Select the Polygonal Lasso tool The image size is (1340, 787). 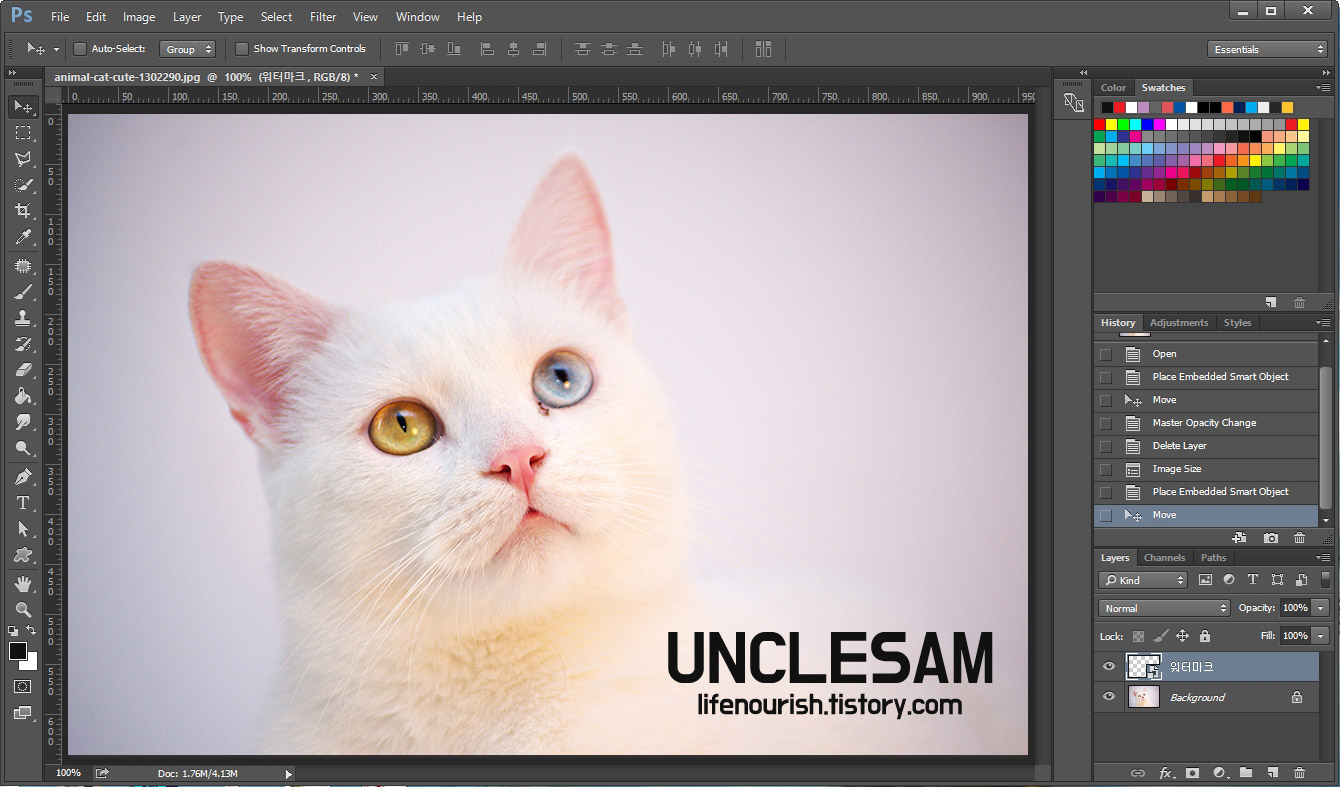click(x=23, y=158)
